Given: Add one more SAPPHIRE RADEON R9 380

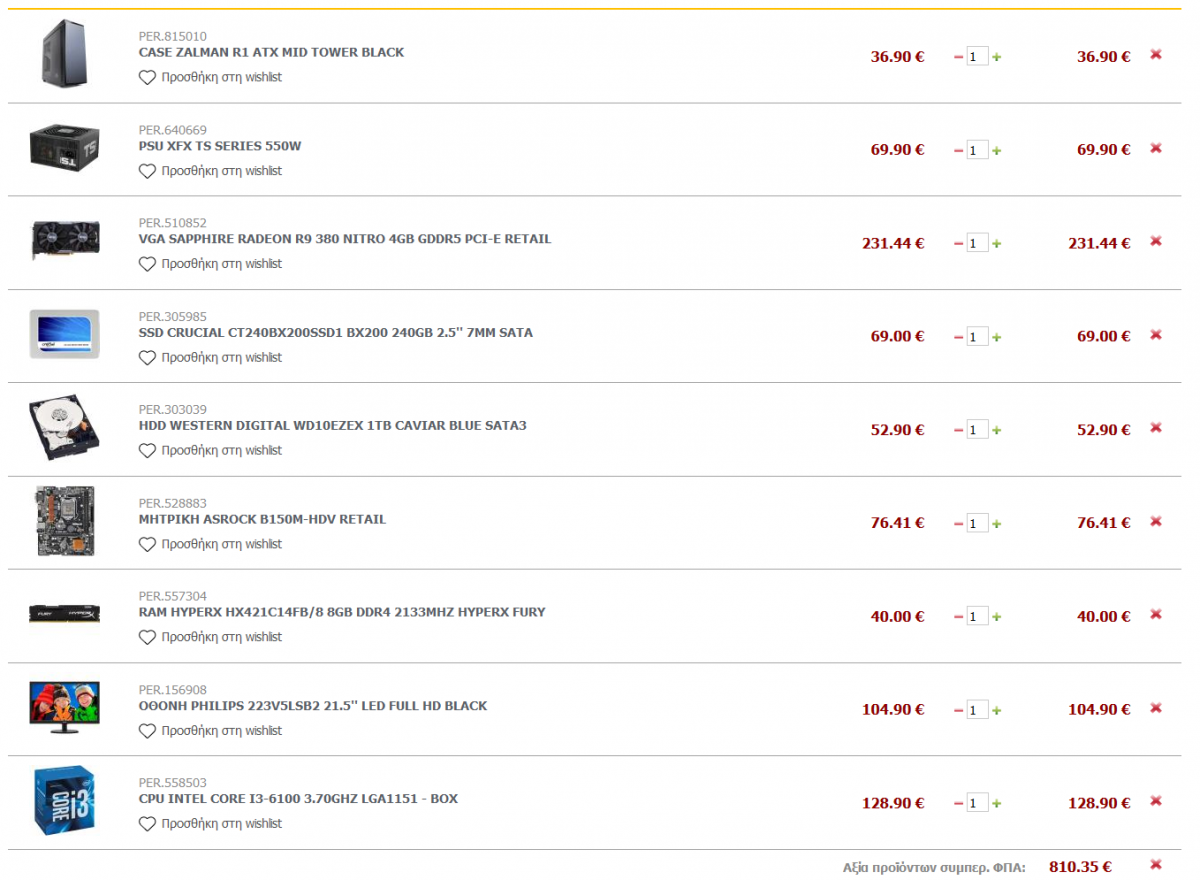Looking at the screenshot, I should (x=996, y=243).
